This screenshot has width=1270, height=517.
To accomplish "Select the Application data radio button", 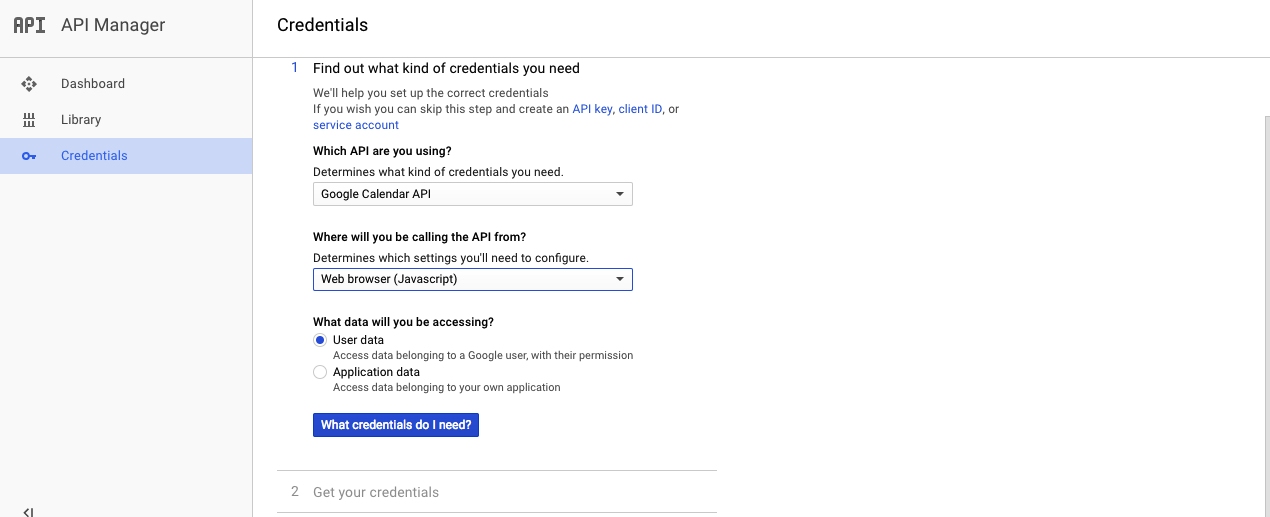I will (x=320, y=372).
